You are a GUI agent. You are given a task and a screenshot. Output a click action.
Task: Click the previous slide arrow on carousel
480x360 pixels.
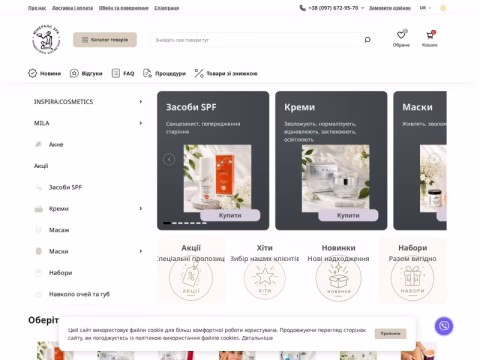tap(169, 159)
